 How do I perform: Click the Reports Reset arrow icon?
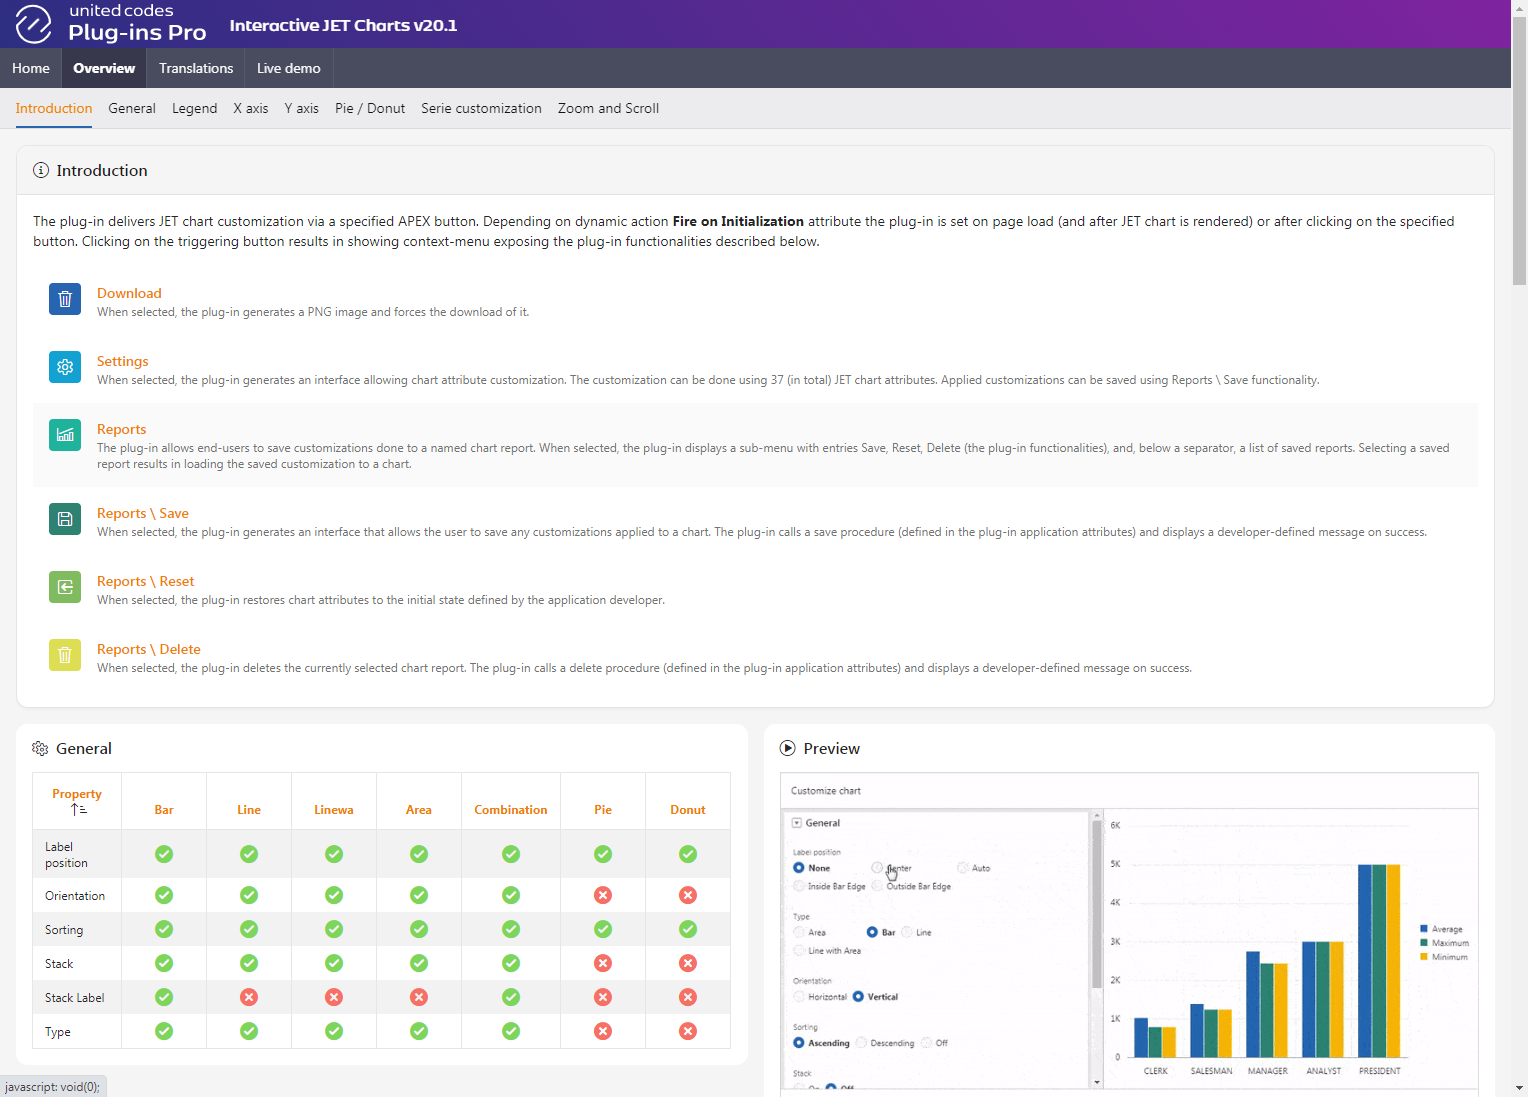tap(65, 587)
